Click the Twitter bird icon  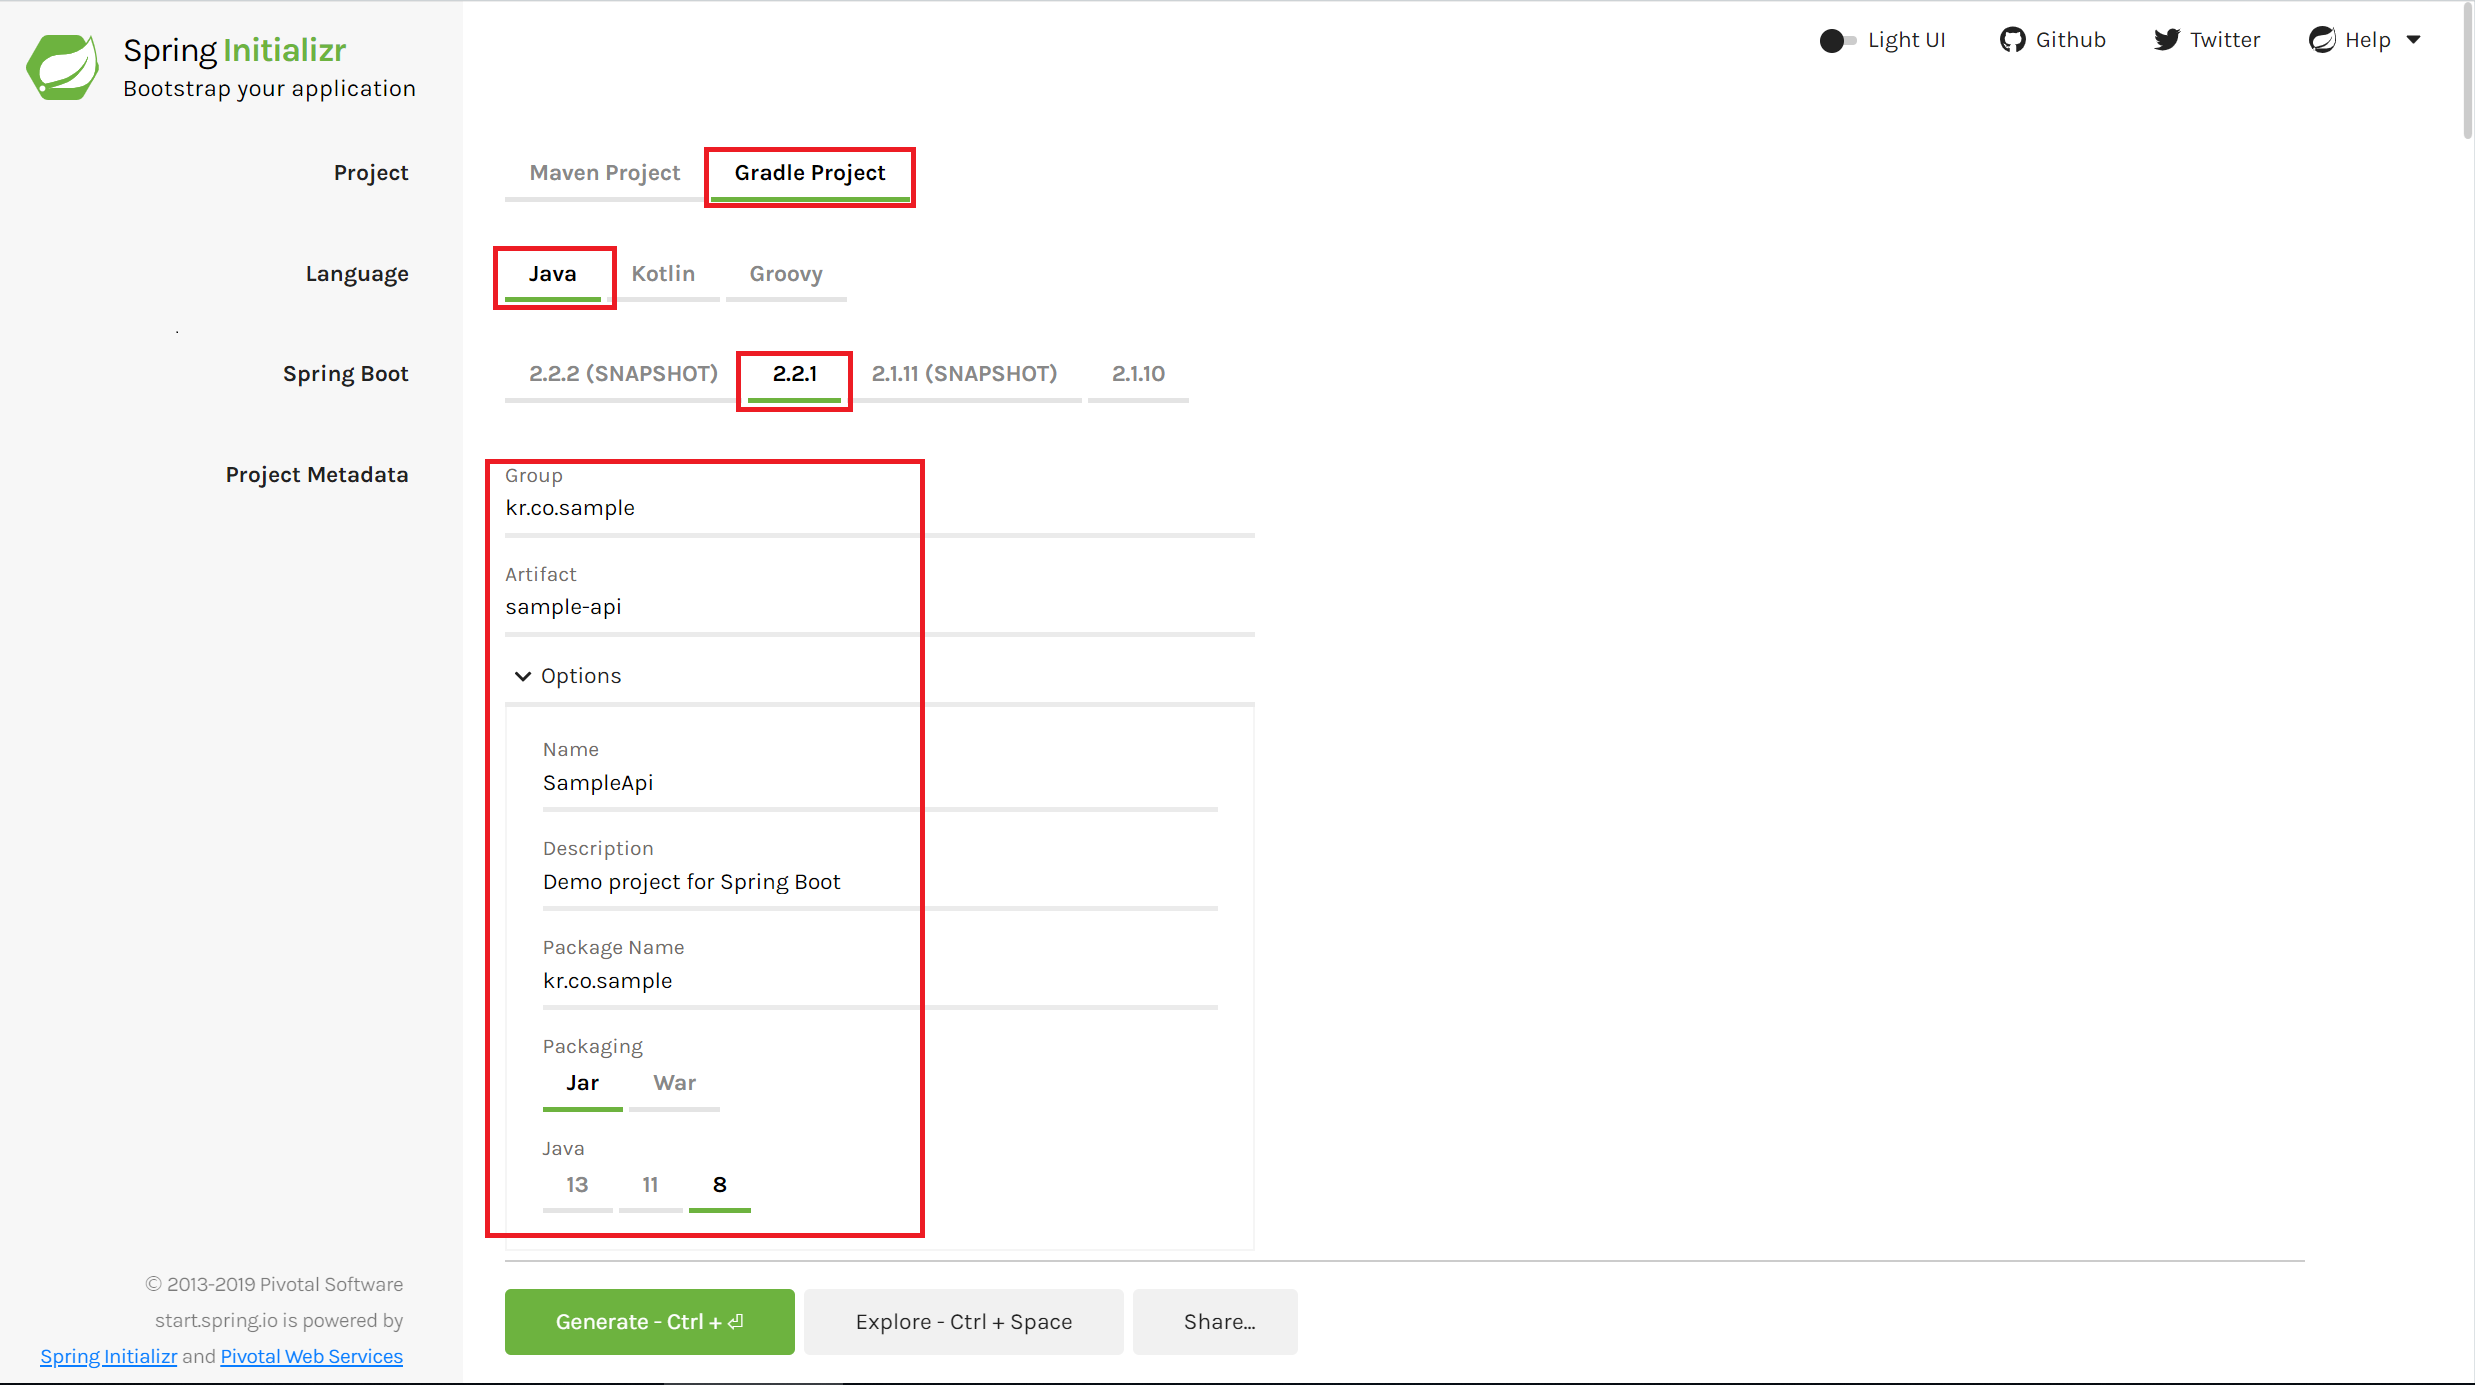point(2166,40)
